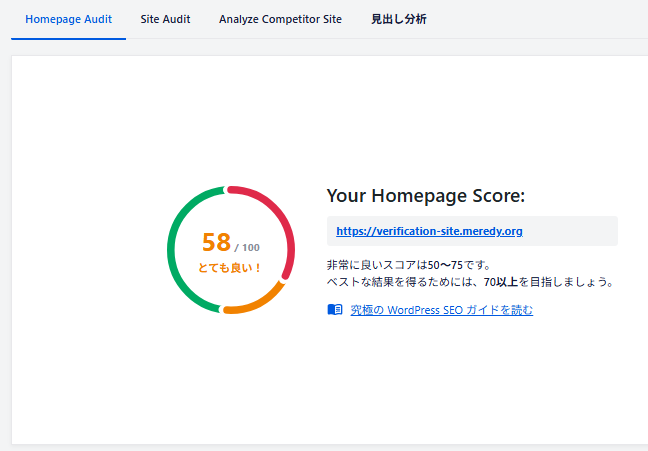
Task: Open the Homepage Audit tab
Action: [x=68, y=19]
